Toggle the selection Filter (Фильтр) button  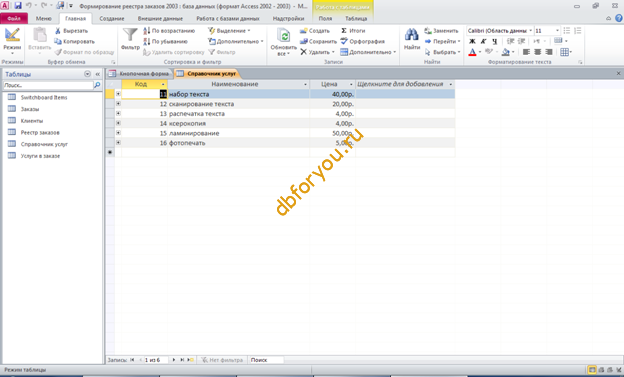point(222,52)
